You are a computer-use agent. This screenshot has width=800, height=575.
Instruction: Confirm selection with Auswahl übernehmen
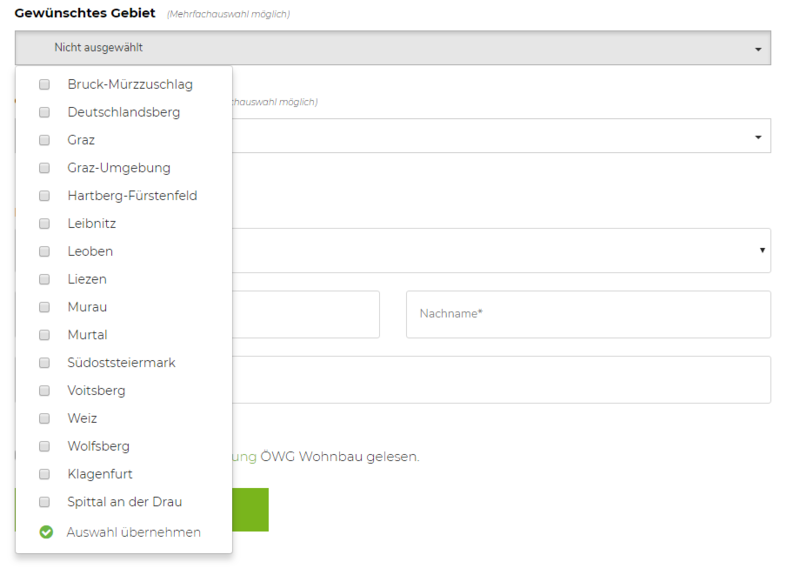point(133,532)
